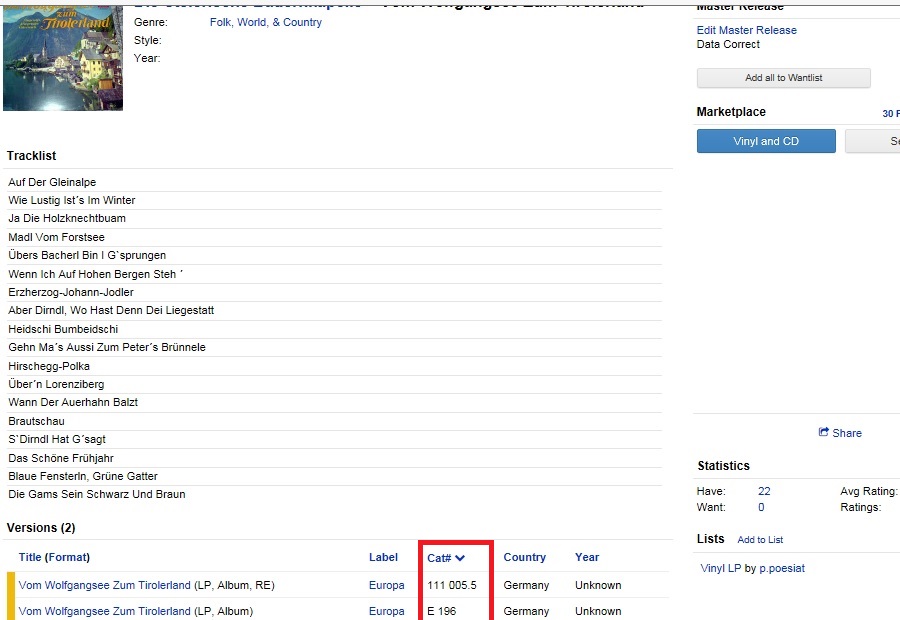The image size is (900, 620).
Task: Select the track Über'n Lorenziberg
Action: (x=56, y=384)
